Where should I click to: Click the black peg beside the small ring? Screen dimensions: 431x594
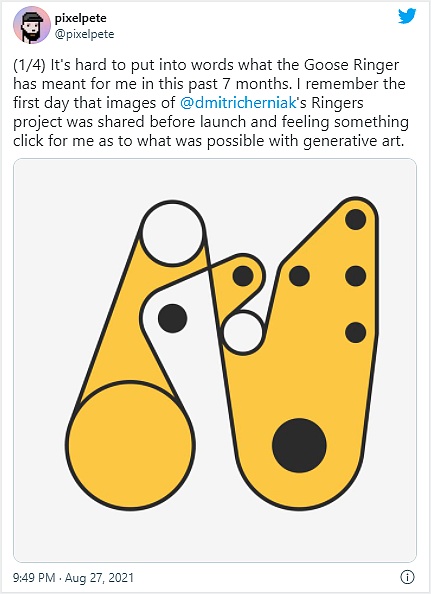click(243, 276)
